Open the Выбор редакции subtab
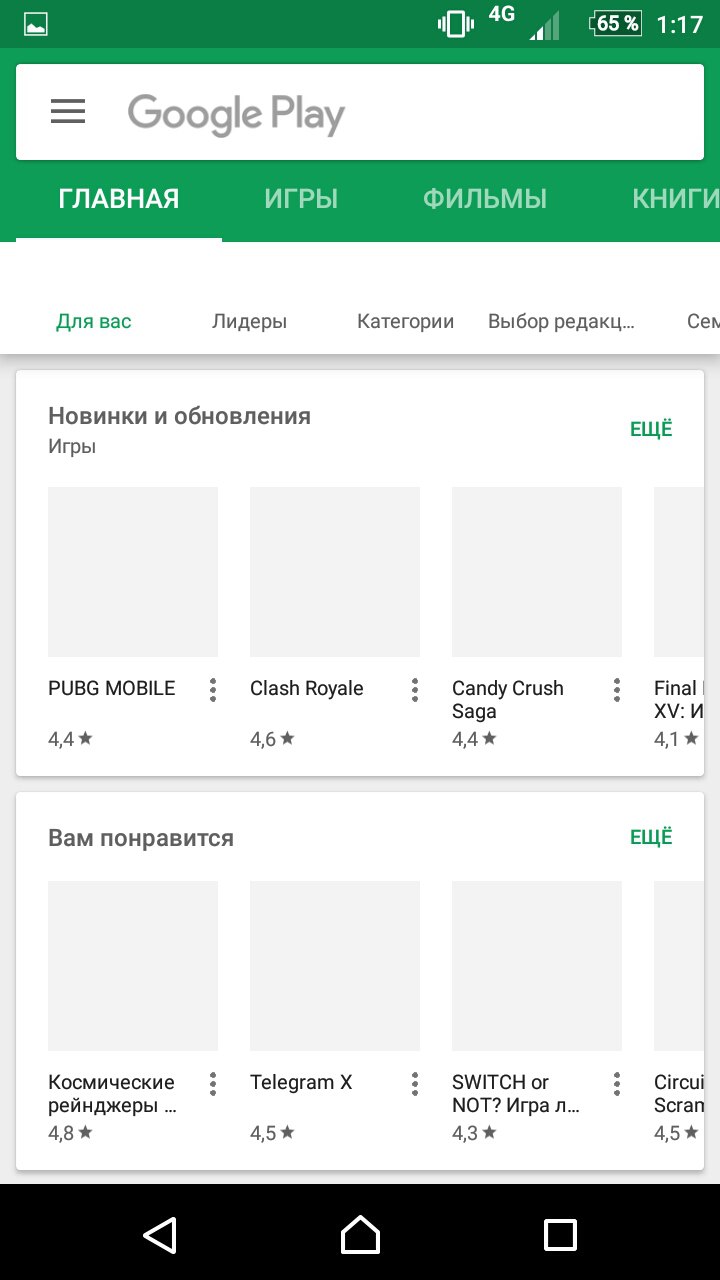The height and width of the screenshot is (1280, 720). [562, 322]
